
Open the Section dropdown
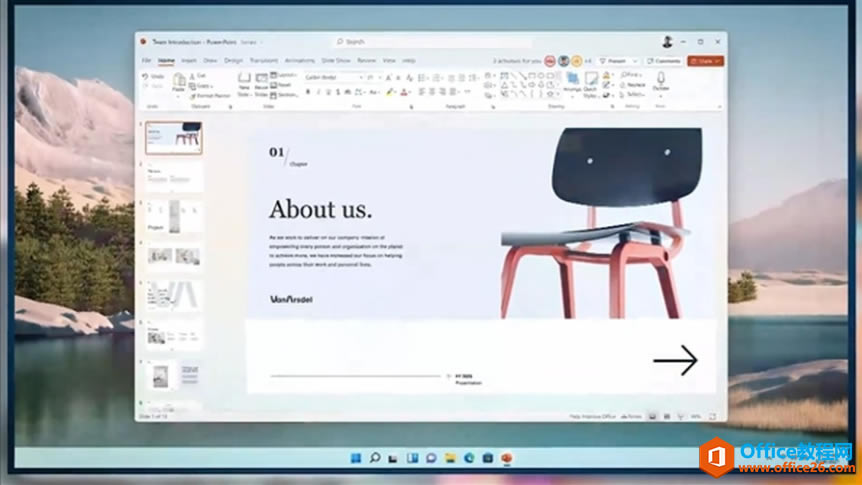285,95
